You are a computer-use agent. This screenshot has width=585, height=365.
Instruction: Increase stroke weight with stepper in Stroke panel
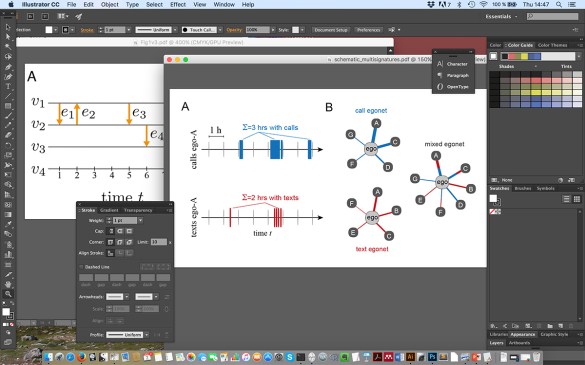(109, 219)
